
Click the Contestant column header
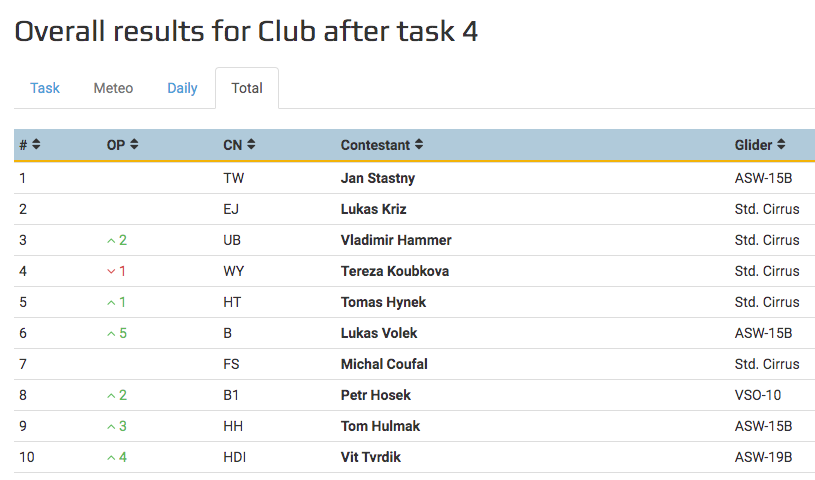click(375, 145)
